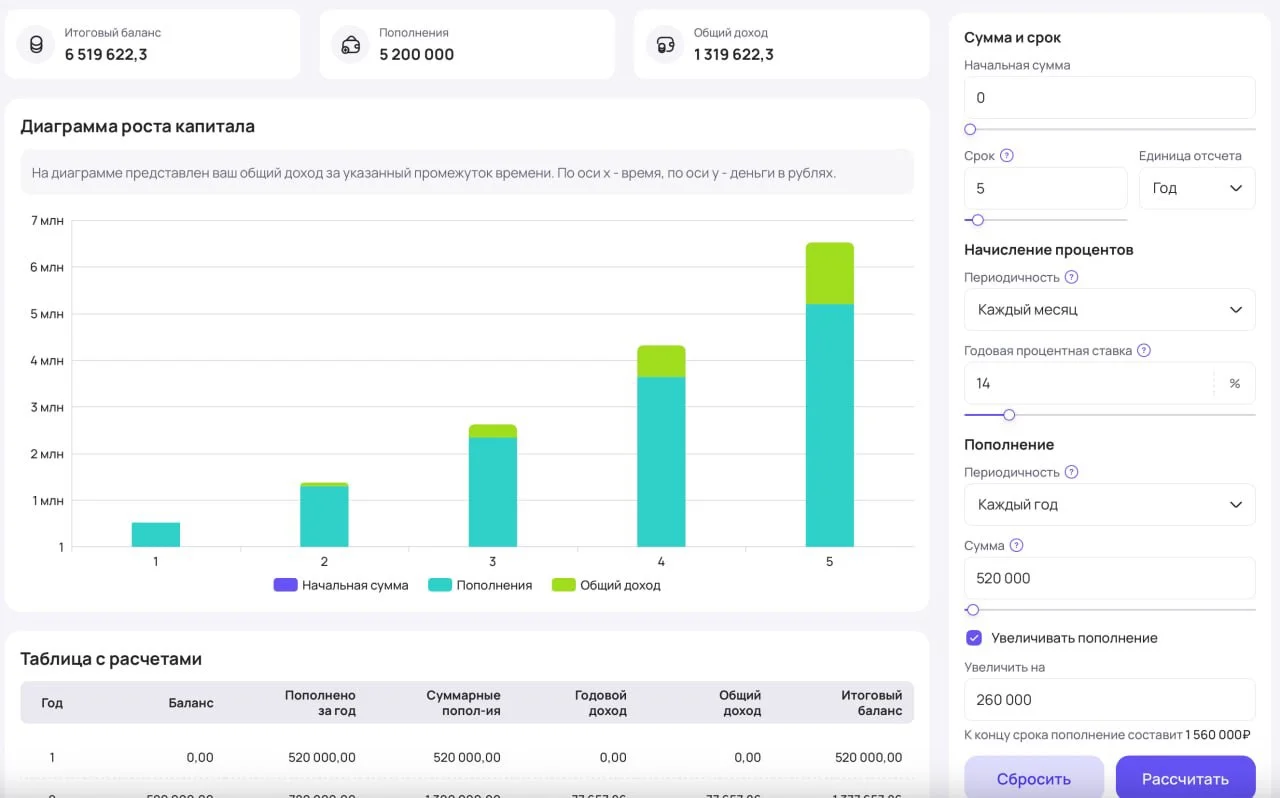Click the year 5 bar in chart
The height and width of the screenshot is (798, 1280).
click(830, 395)
